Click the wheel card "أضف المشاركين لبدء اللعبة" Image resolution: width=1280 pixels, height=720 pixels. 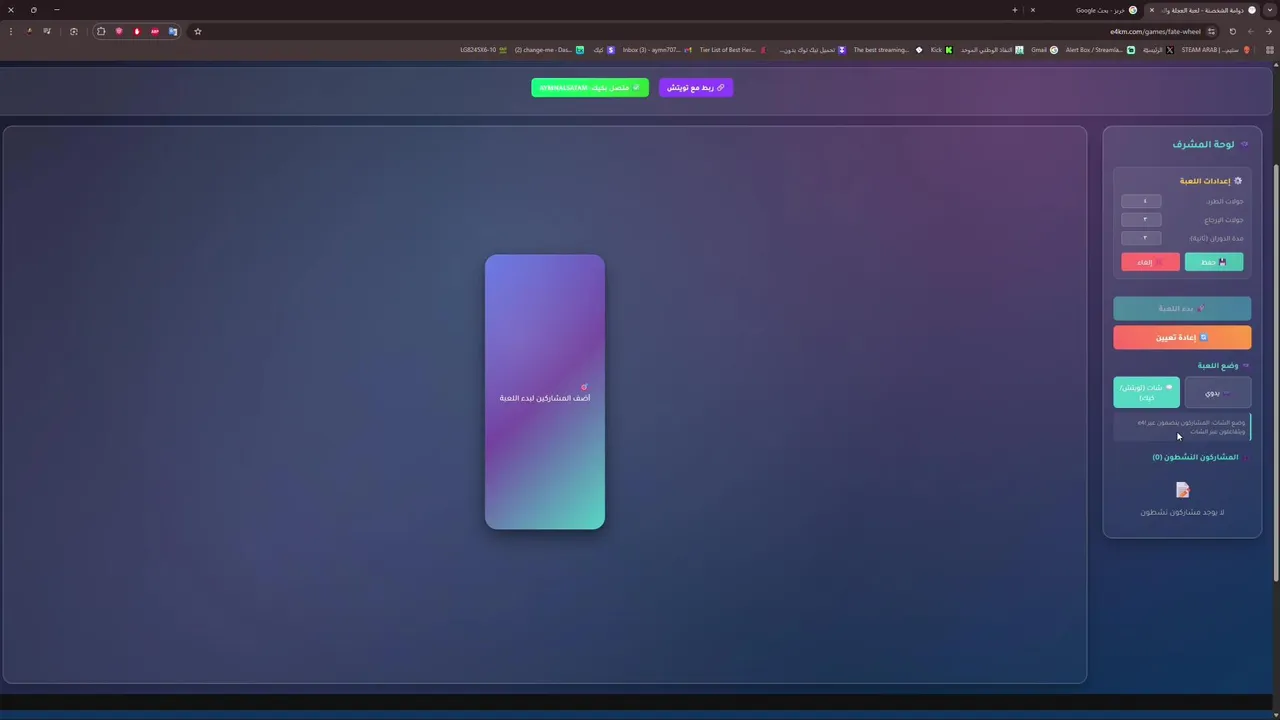pos(545,392)
